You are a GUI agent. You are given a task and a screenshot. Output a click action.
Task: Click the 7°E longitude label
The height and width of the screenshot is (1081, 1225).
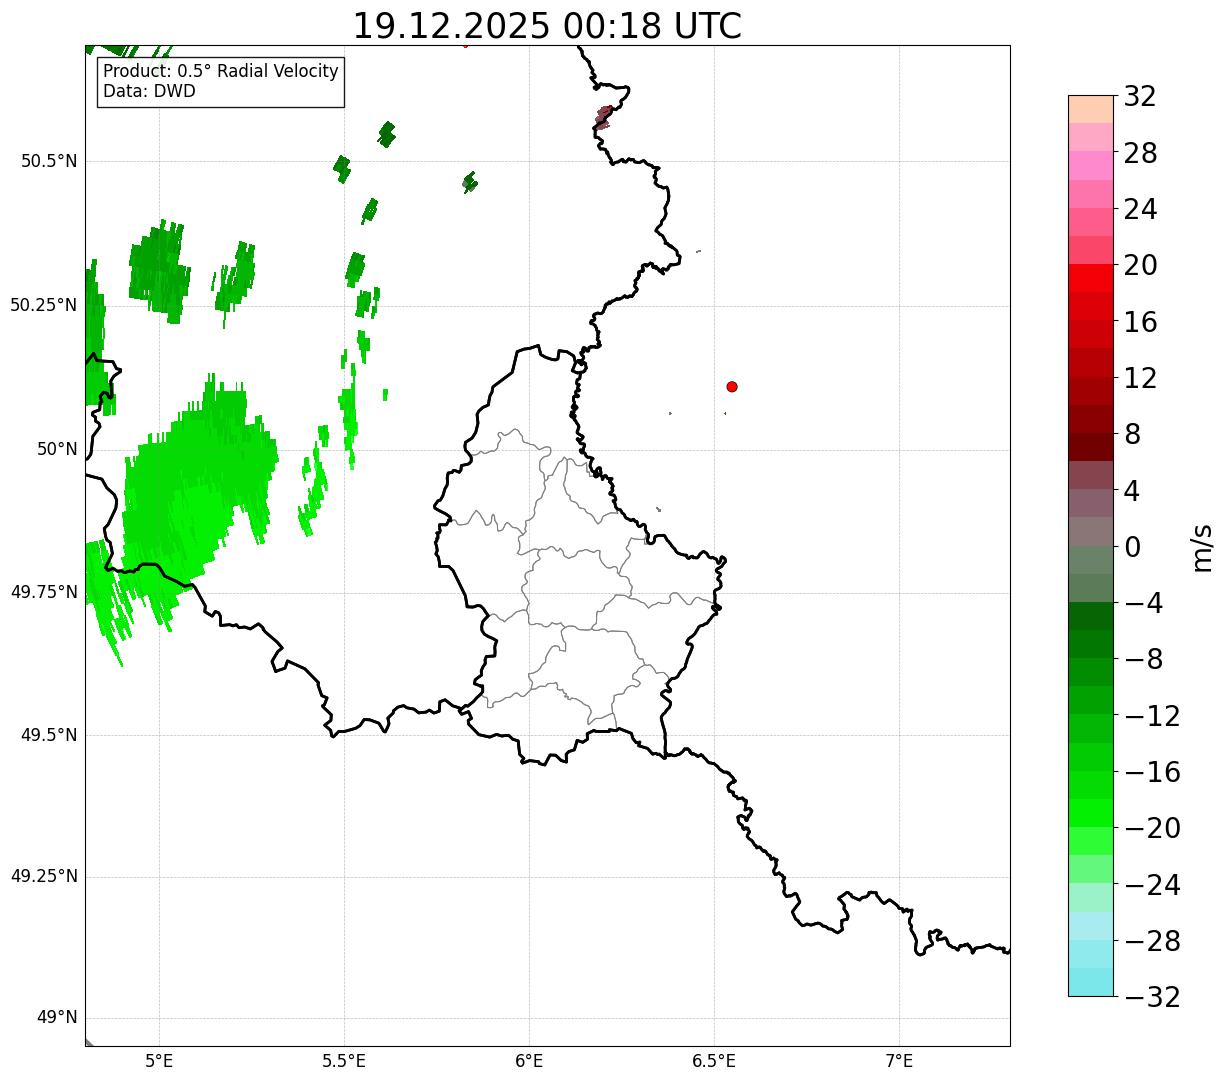click(899, 1061)
